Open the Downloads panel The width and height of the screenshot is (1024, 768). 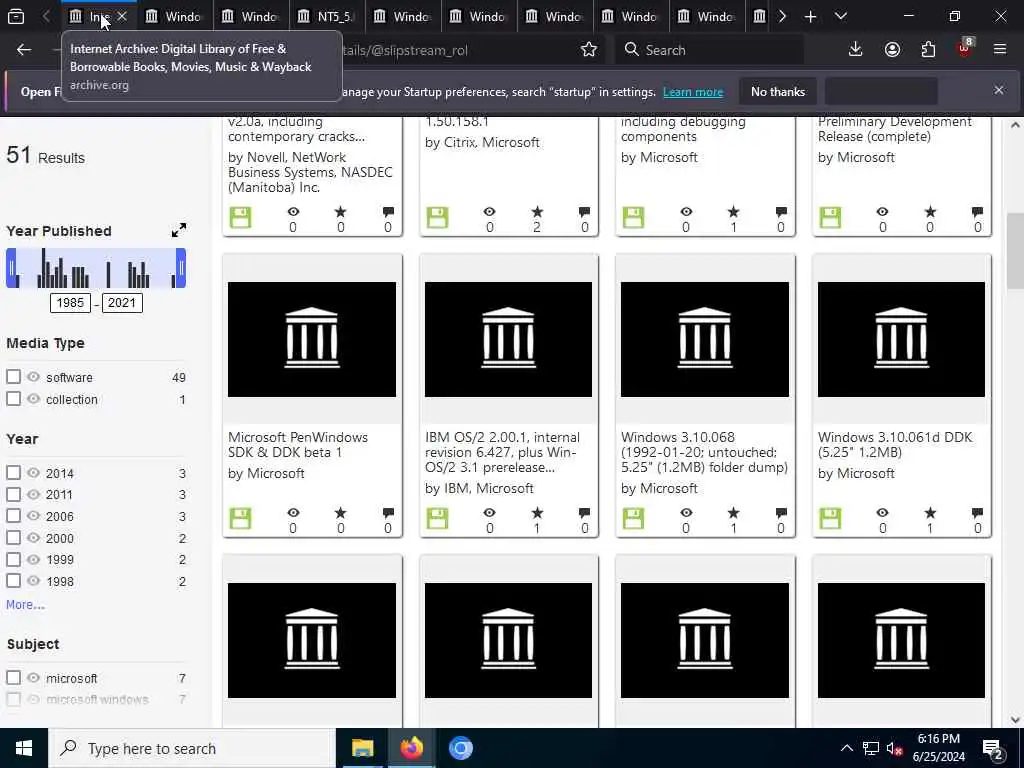856,50
